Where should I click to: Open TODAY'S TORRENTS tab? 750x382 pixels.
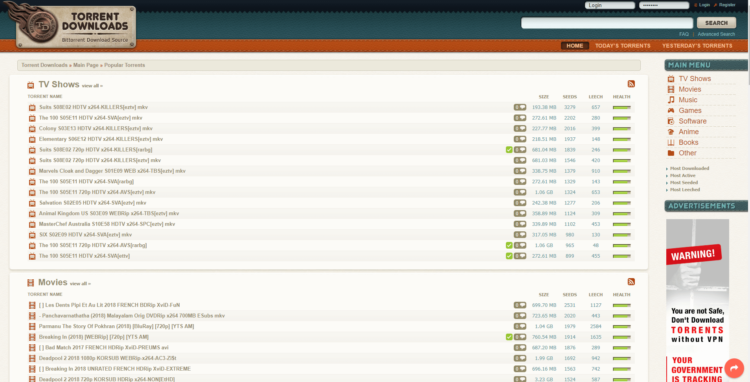click(622, 46)
